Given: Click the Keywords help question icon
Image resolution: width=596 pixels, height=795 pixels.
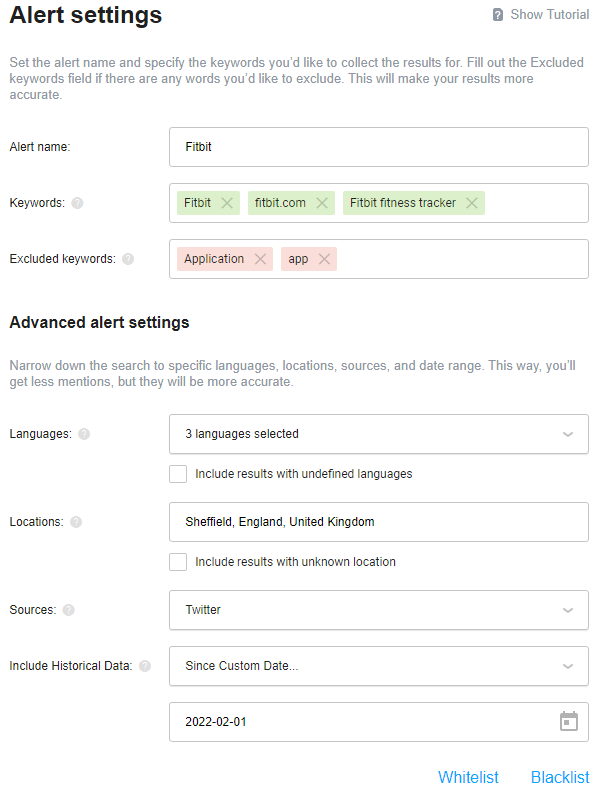Looking at the screenshot, I should point(77,203).
